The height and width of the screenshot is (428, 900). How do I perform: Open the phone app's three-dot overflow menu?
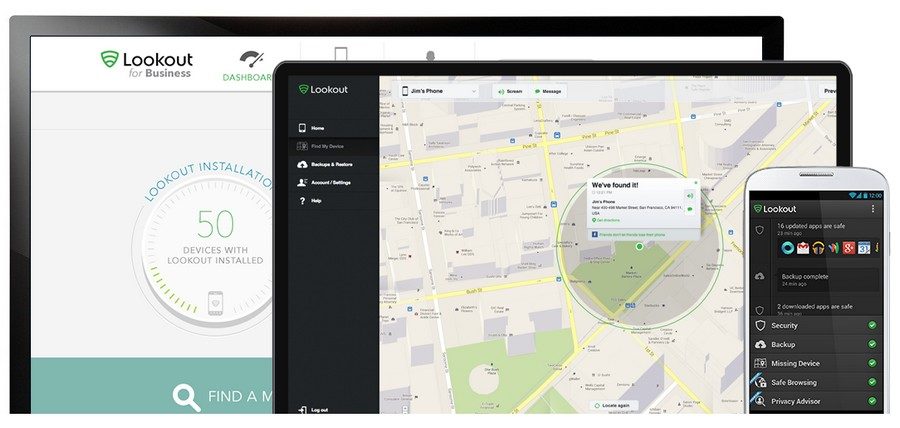[873, 208]
